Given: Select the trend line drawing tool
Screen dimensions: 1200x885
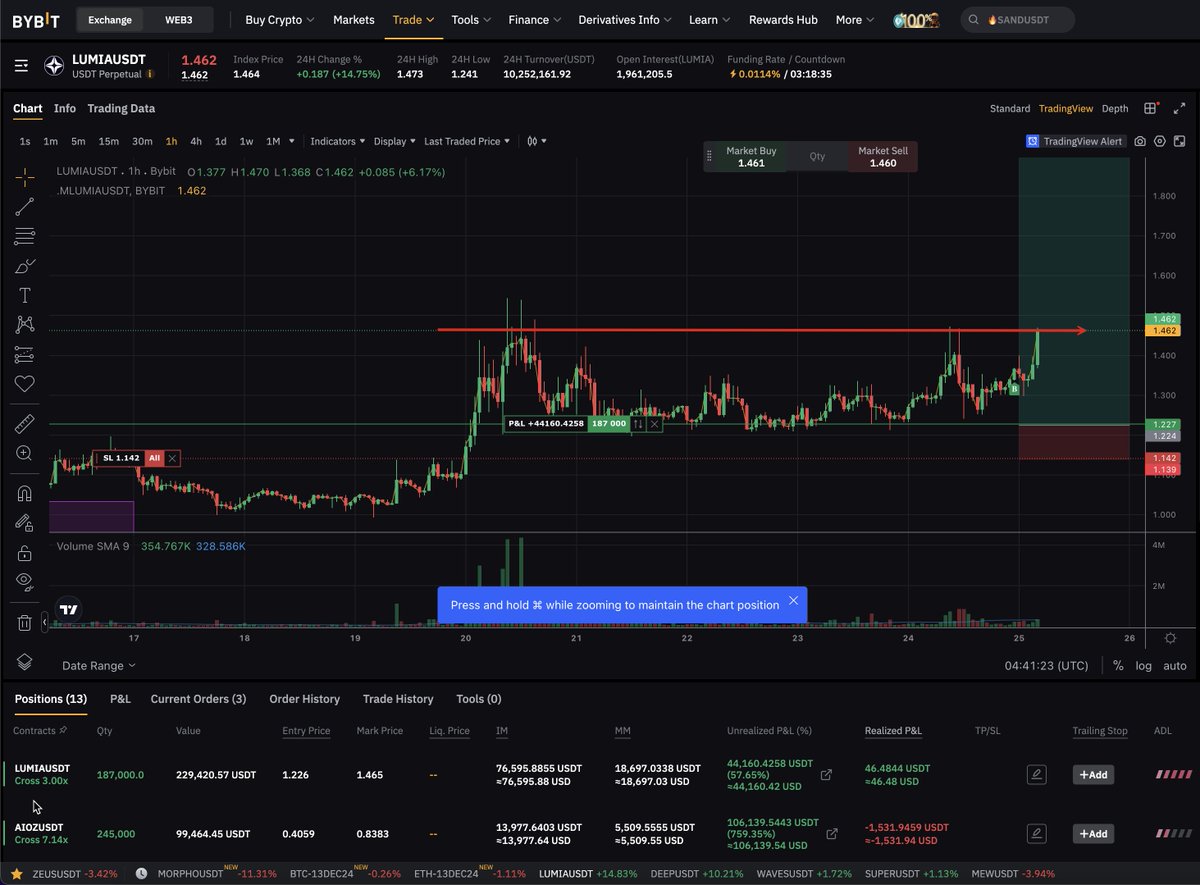Looking at the screenshot, I should coord(24,207).
